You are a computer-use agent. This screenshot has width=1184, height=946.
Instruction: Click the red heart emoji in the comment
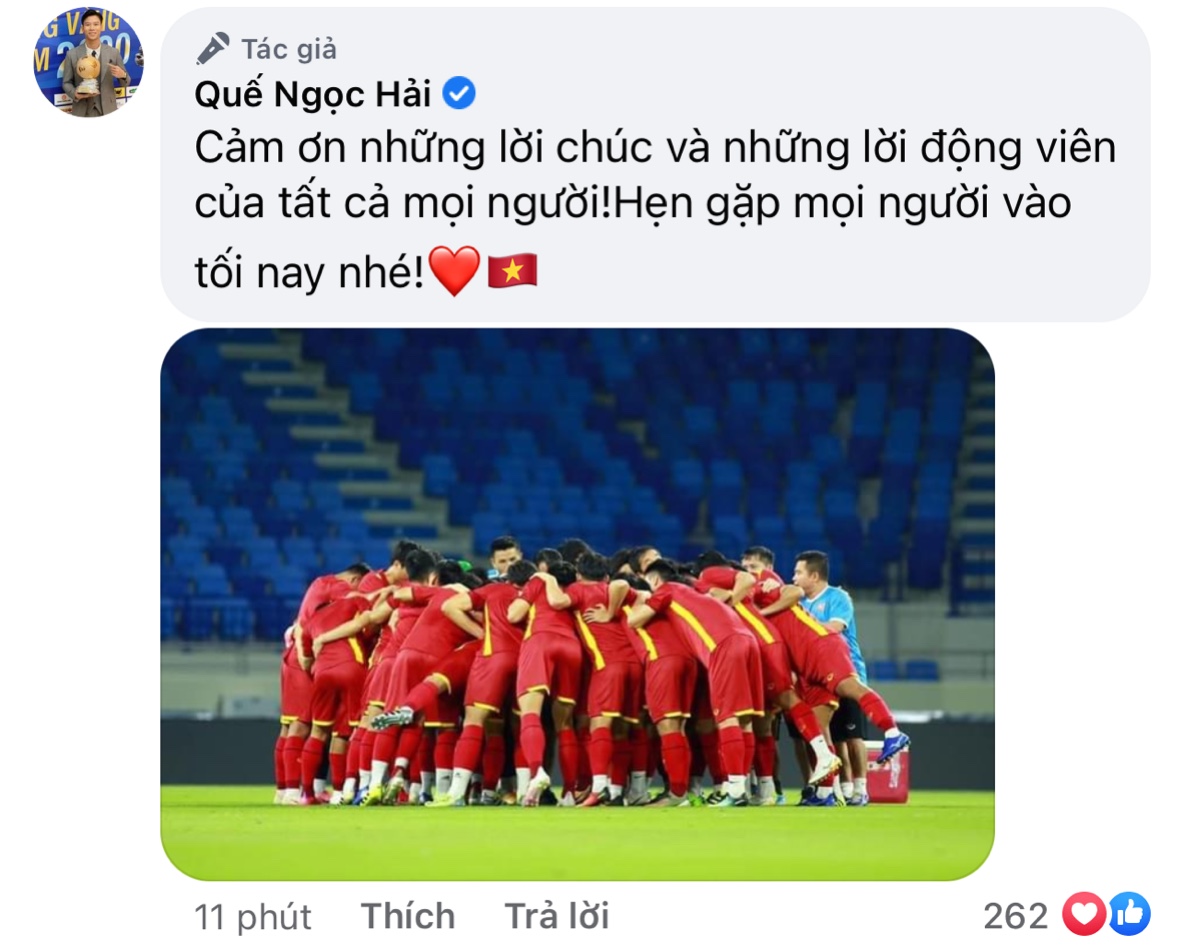pyautogui.click(x=454, y=270)
